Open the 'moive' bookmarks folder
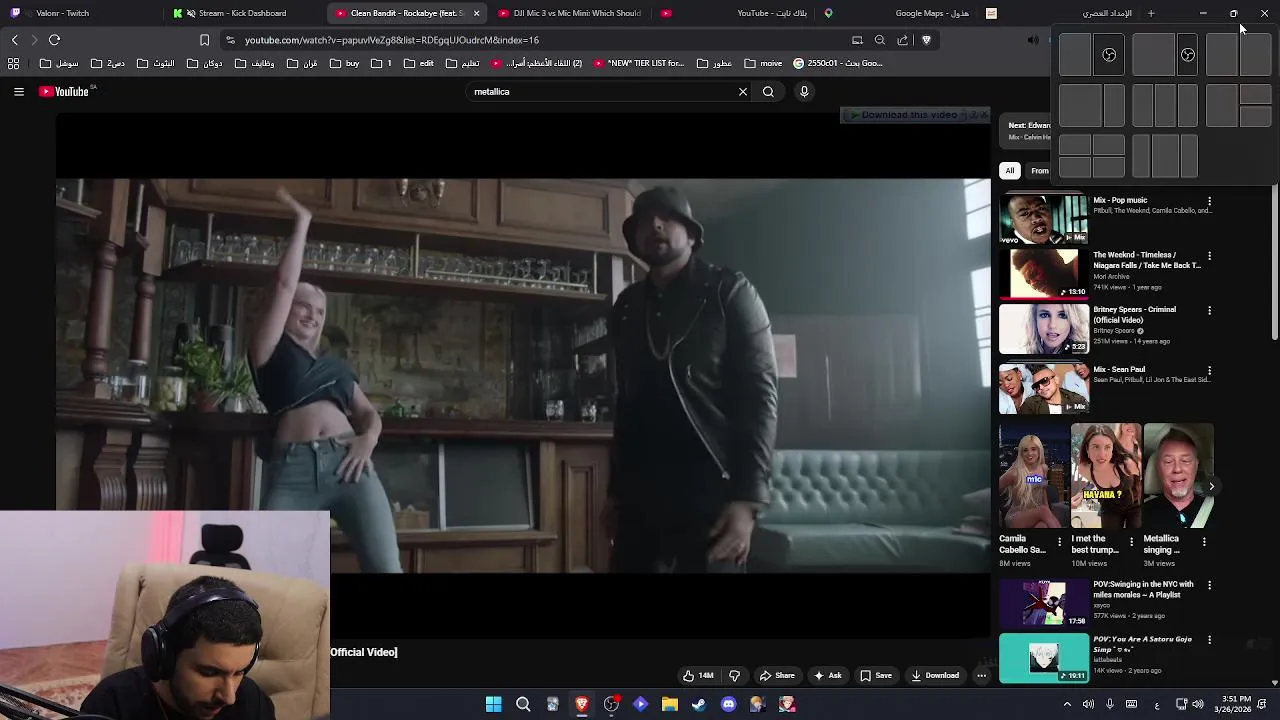 (763, 63)
